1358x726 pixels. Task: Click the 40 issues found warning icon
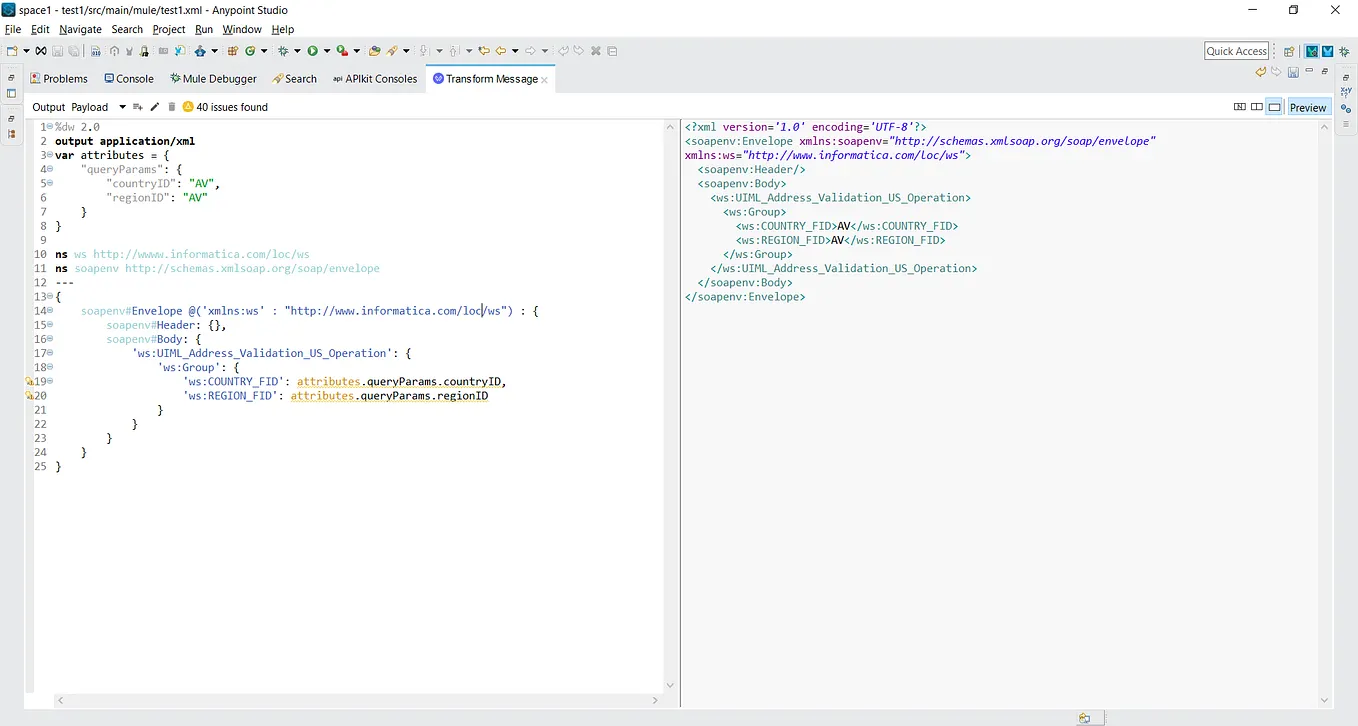[x=188, y=107]
